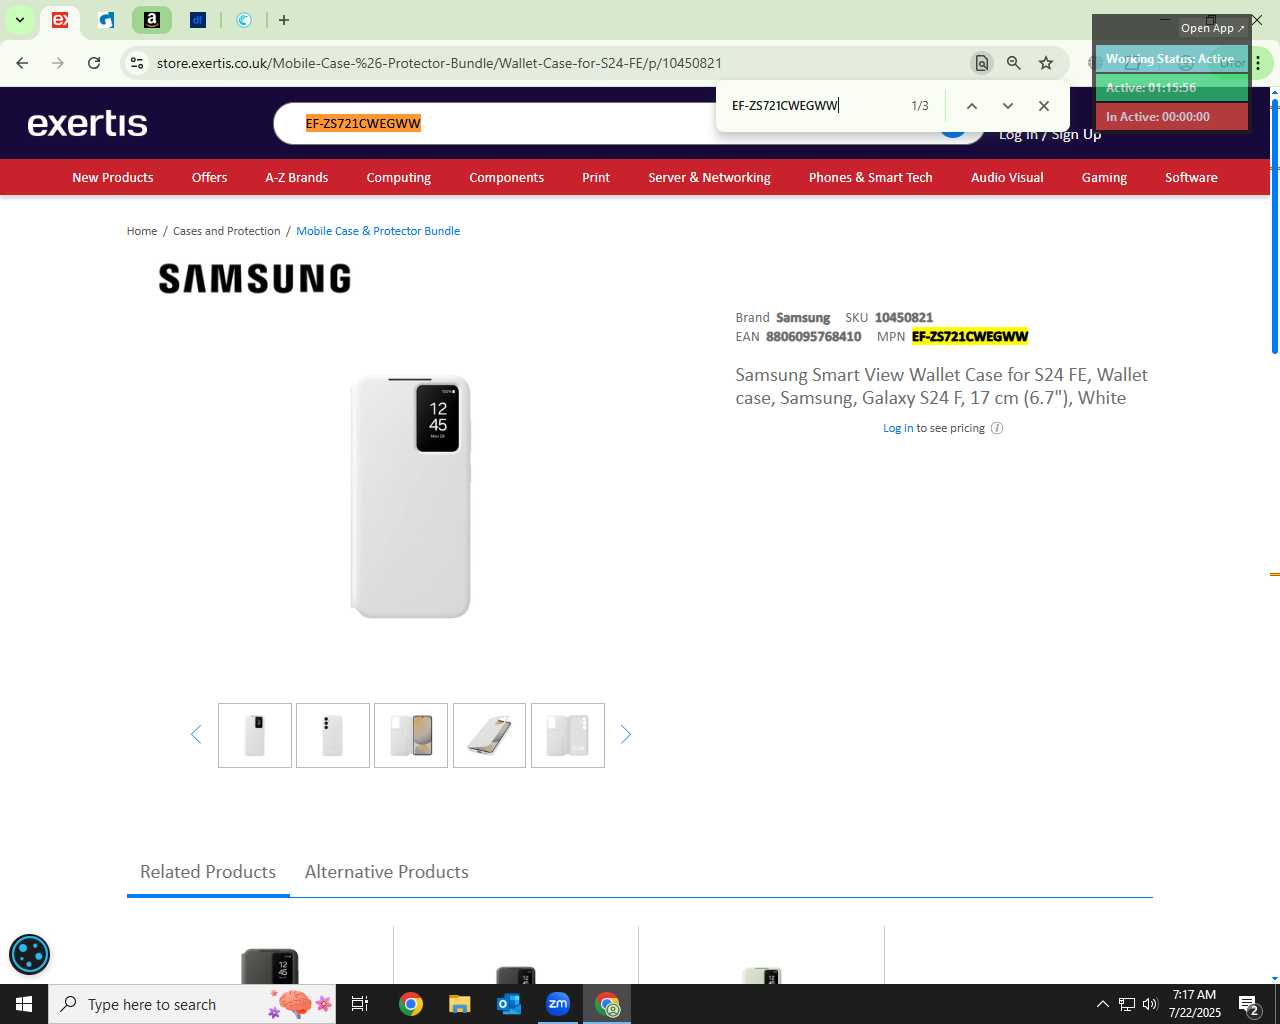Switch to the second browser tab

coord(106,20)
